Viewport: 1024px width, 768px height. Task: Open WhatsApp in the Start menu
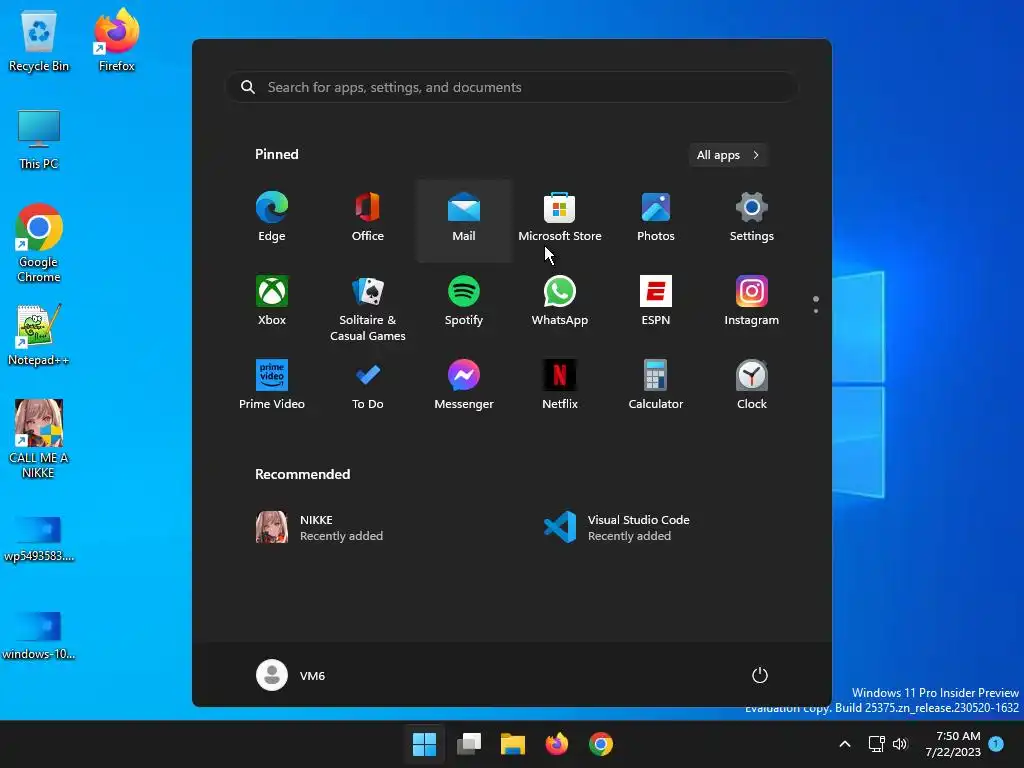tap(560, 302)
